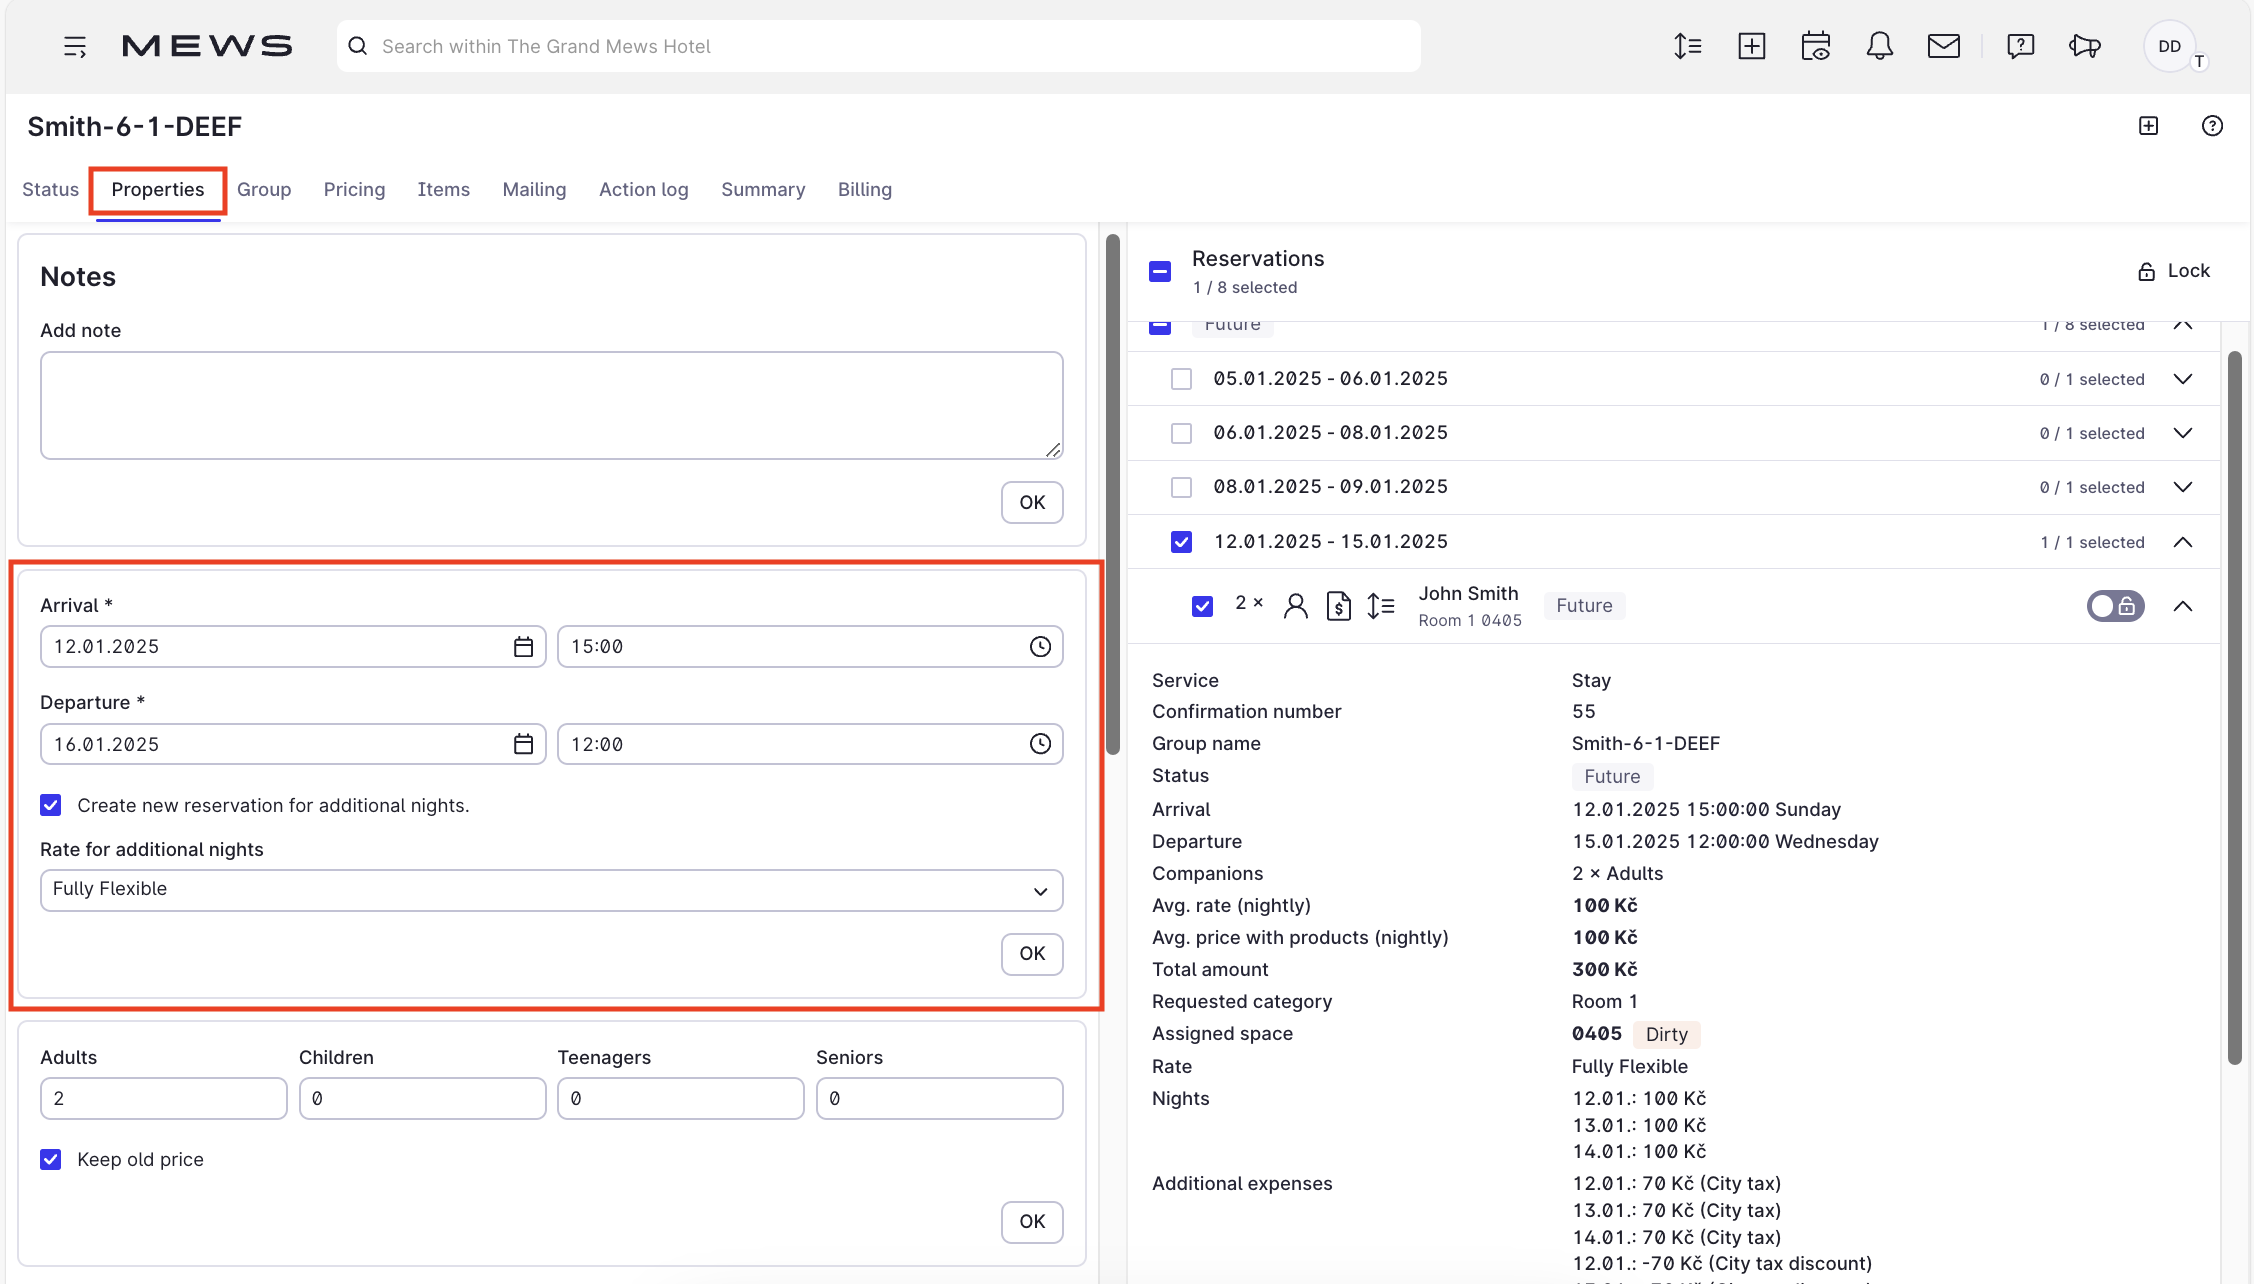Open the Departure time clock picker

1039,744
